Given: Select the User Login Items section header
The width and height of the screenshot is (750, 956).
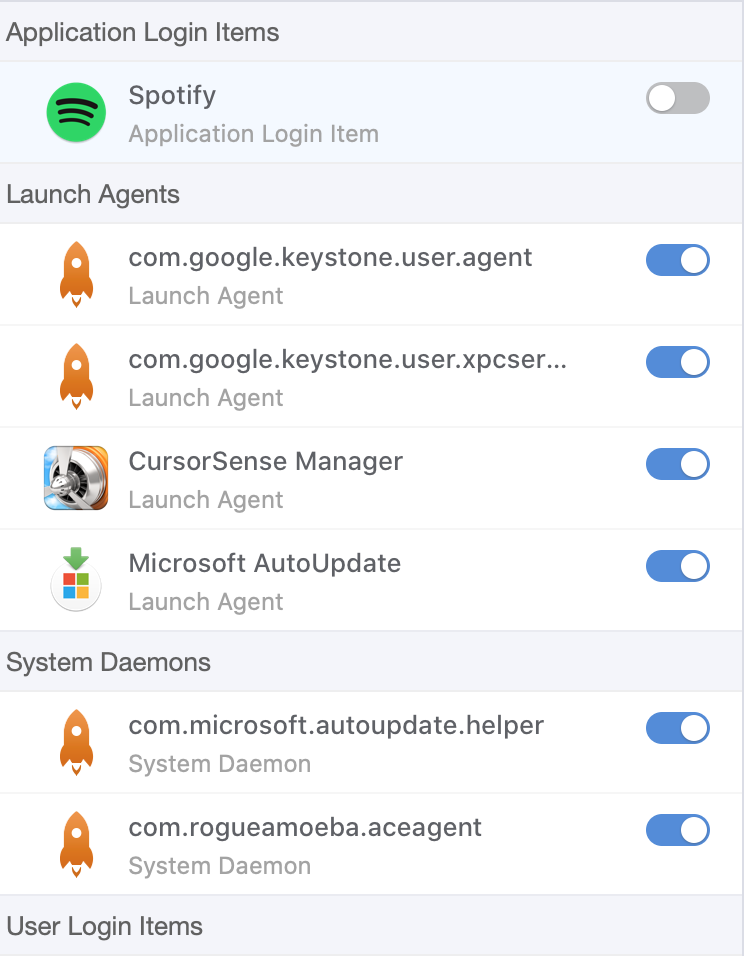Looking at the screenshot, I should (105, 926).
